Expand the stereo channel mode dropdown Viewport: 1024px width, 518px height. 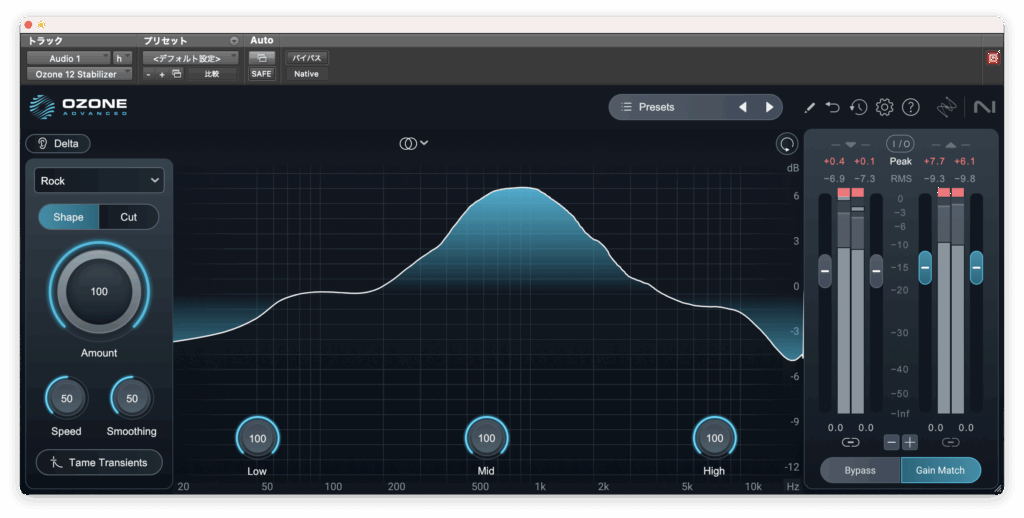[413, 143]
